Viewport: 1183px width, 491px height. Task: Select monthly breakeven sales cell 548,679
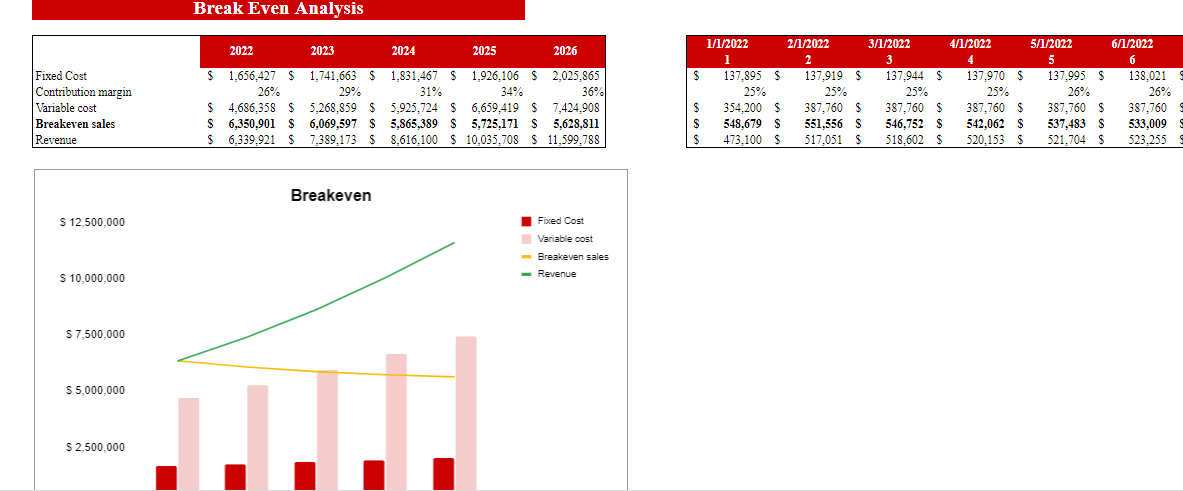pyautogui.click(x=727, y=124)
